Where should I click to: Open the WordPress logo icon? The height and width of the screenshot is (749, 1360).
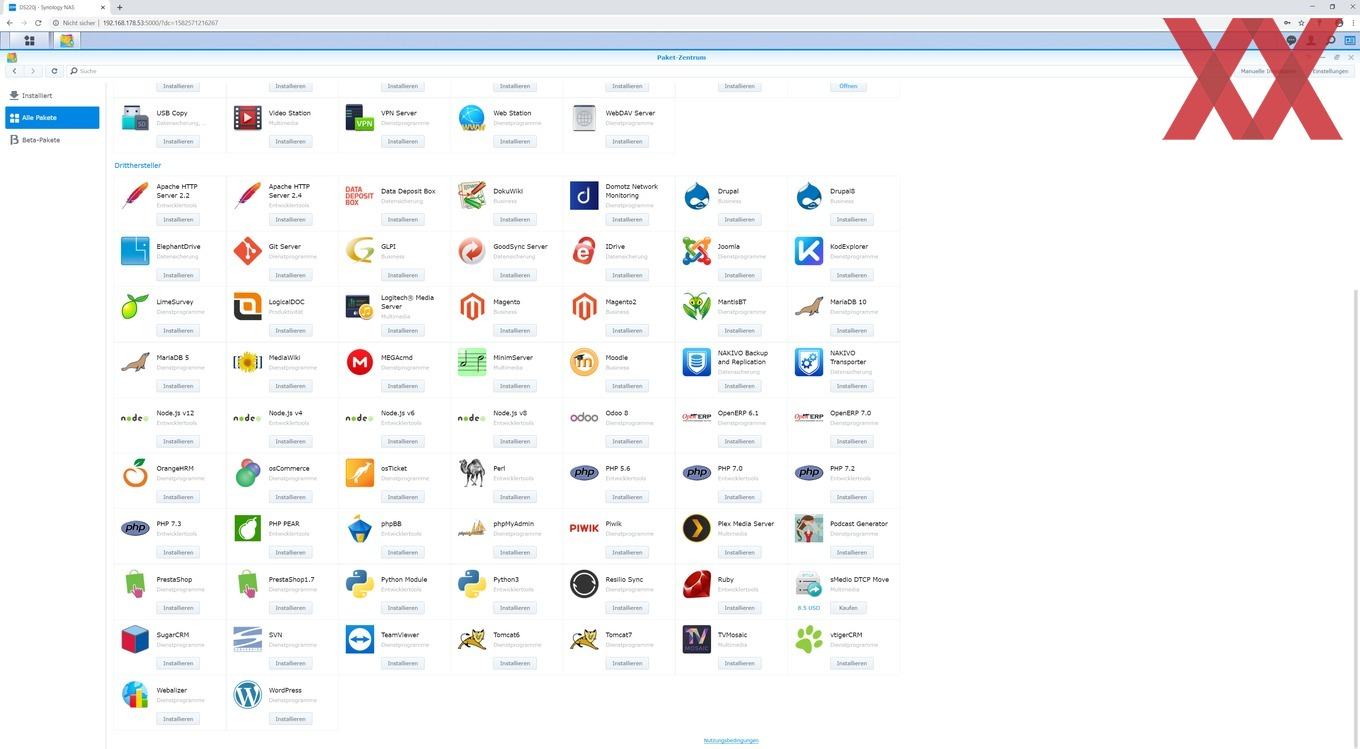pos(247,695)
